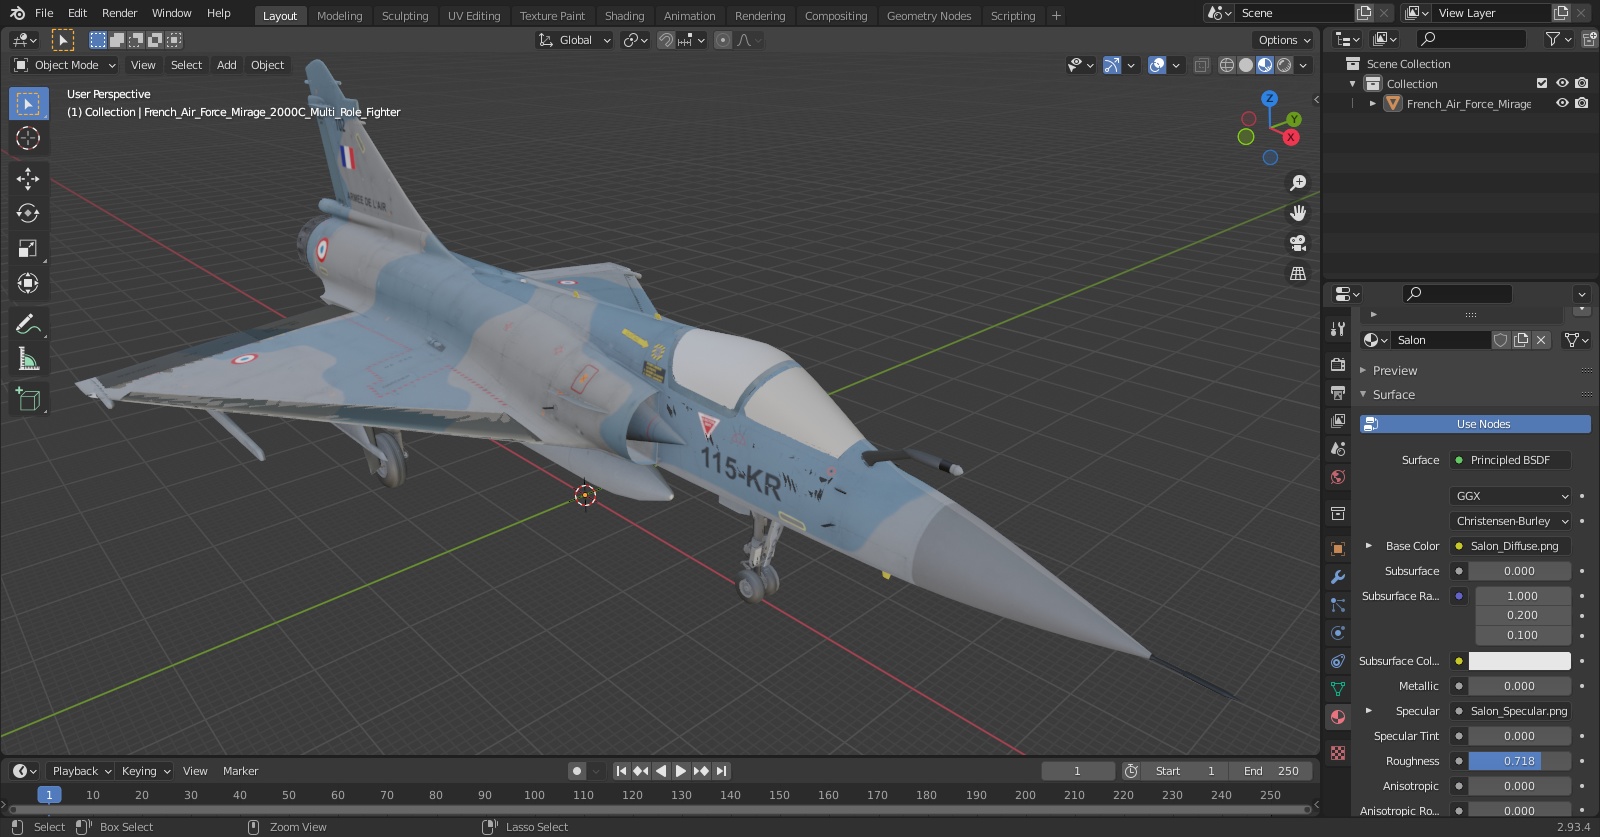Screen dimensions: 1600x837
Task: Open Texture properties checker tab
Action: [1338, 752]
